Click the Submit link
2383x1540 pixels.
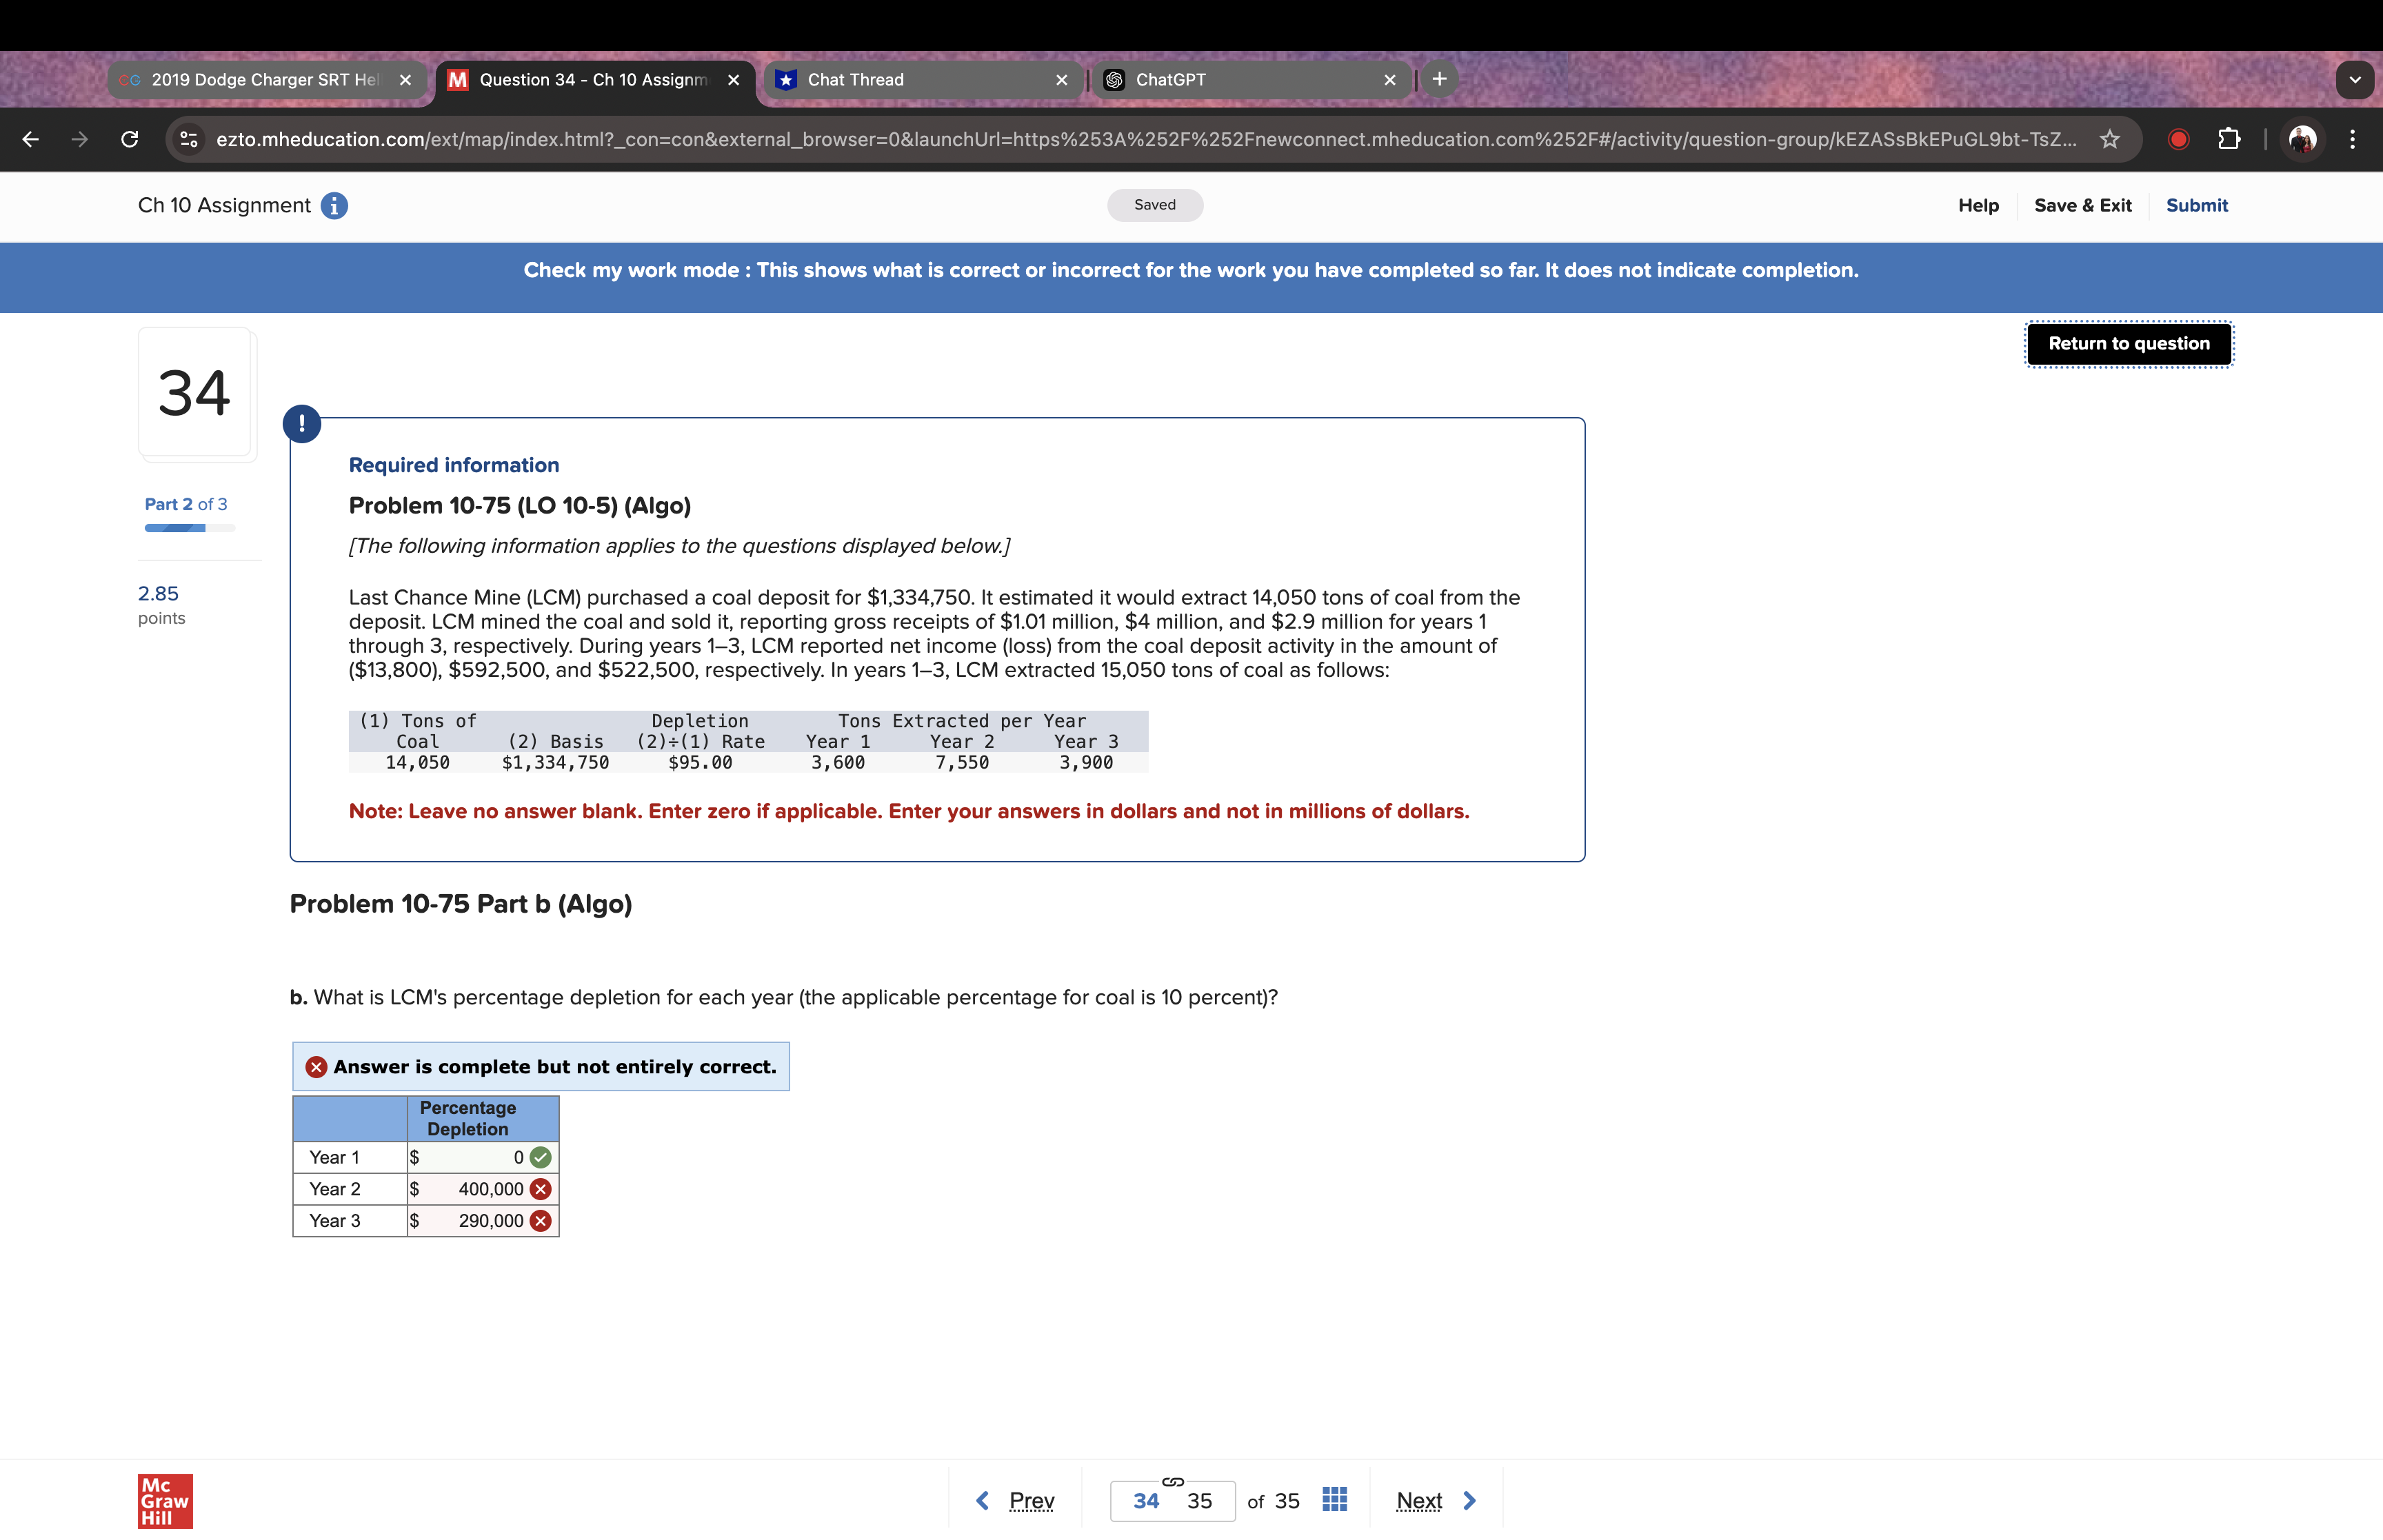pyautogui.click(x=2196, y=205)
